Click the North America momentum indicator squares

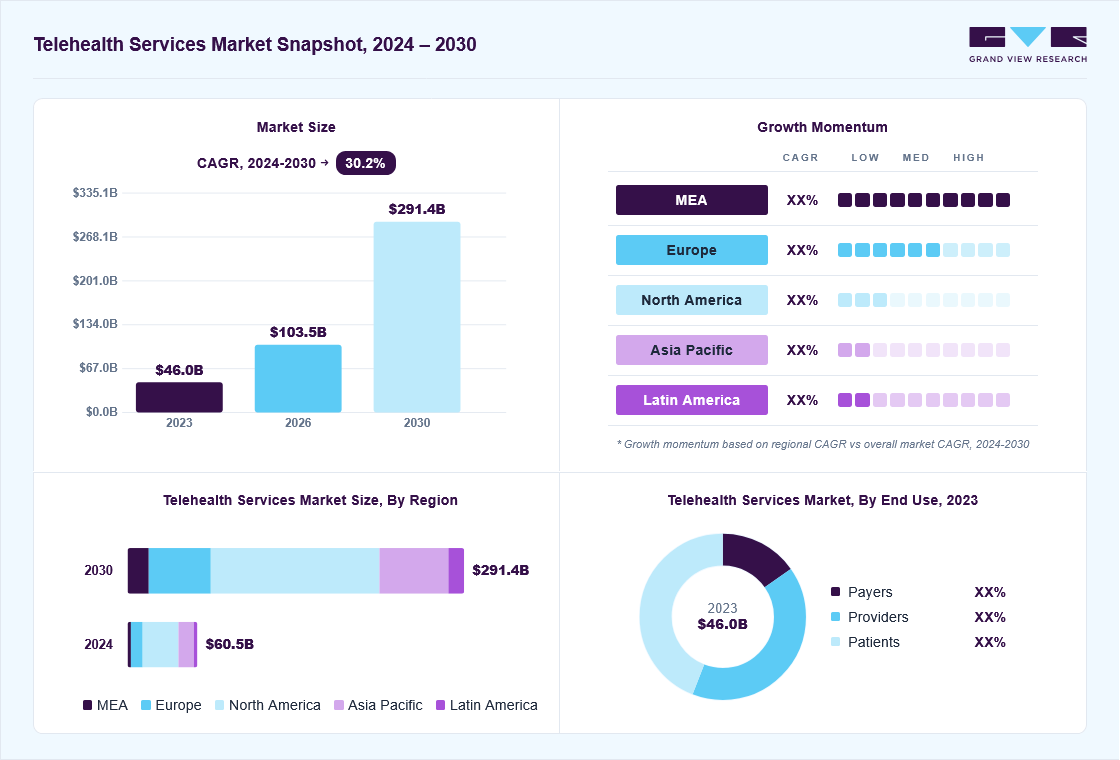924,300
